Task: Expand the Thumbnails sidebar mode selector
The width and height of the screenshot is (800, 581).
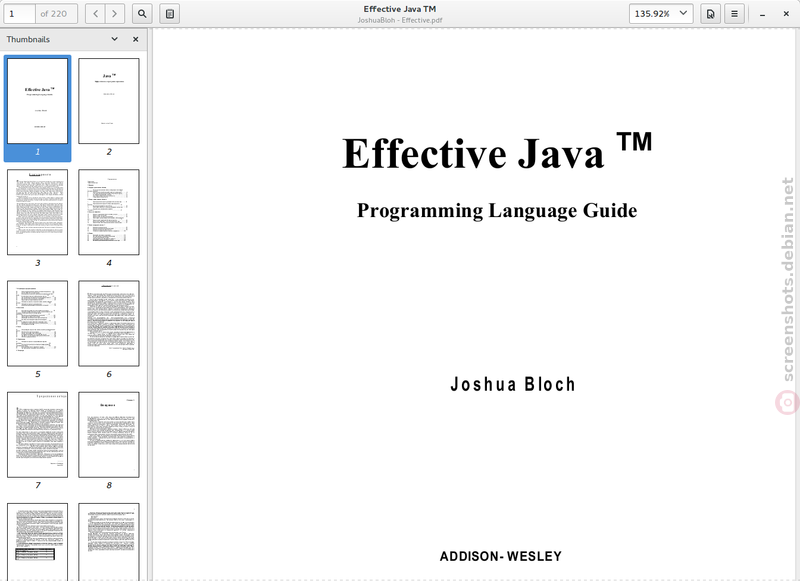Action: 115,39
